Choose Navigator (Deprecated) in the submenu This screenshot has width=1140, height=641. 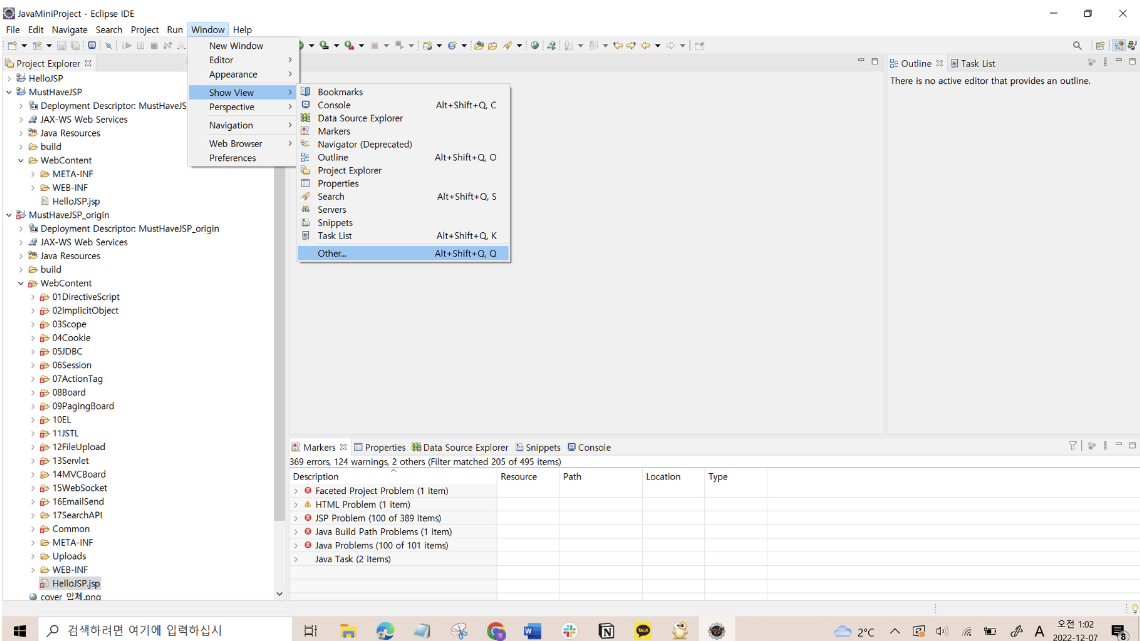coord(403,144)
